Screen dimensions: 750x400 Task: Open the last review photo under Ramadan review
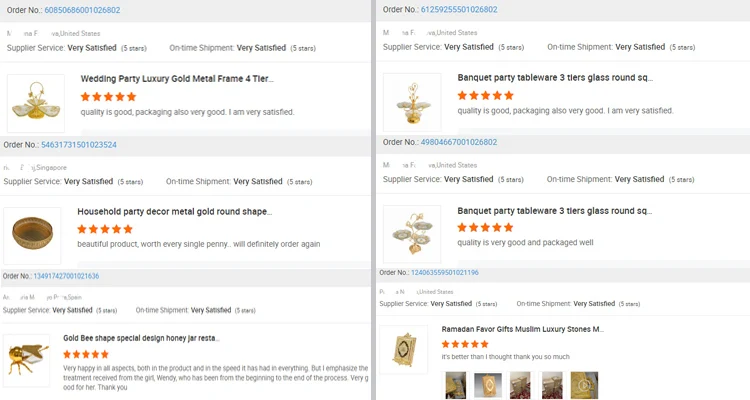click(584, 385)
